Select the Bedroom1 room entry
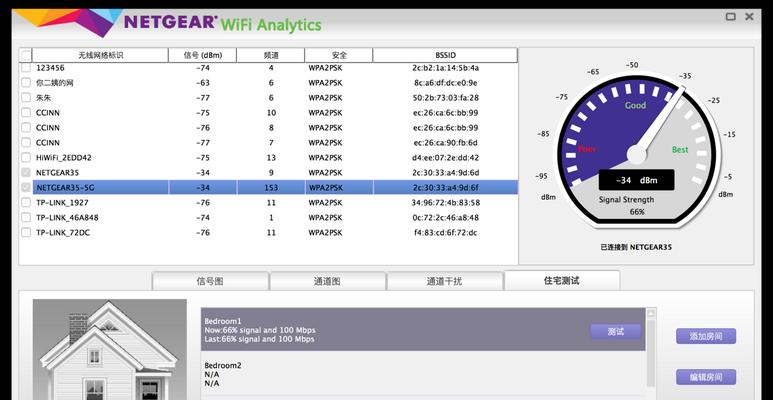773x400 pixels. coord(423,329)
